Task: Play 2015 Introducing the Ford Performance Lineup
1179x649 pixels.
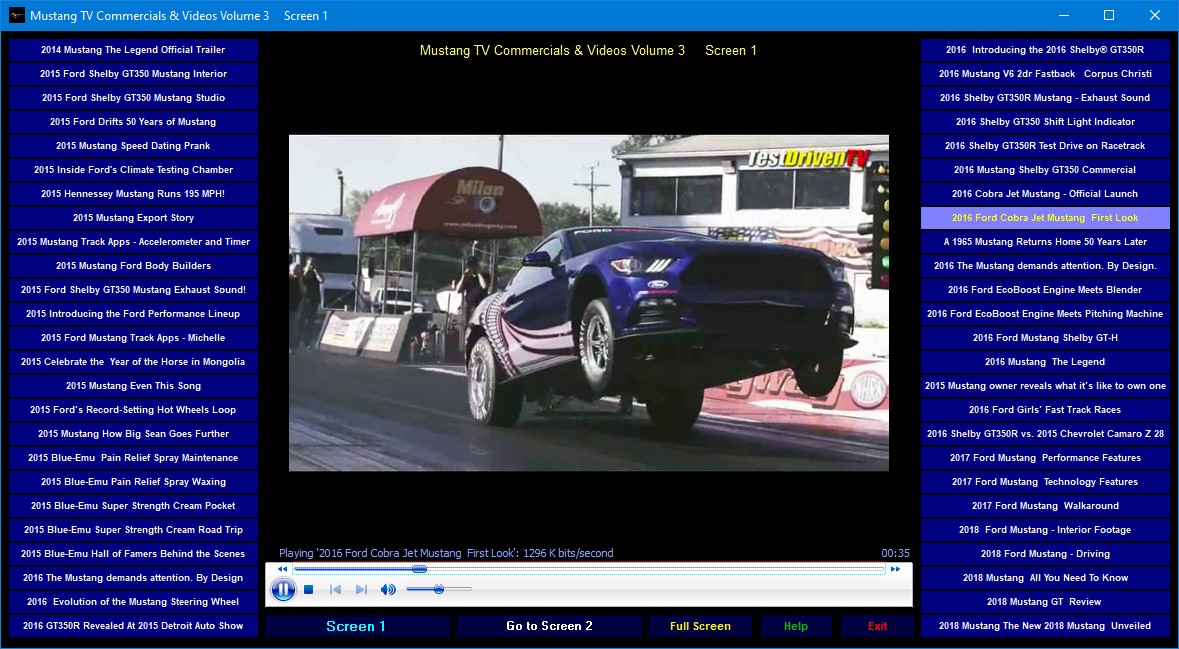Action: 133,314
